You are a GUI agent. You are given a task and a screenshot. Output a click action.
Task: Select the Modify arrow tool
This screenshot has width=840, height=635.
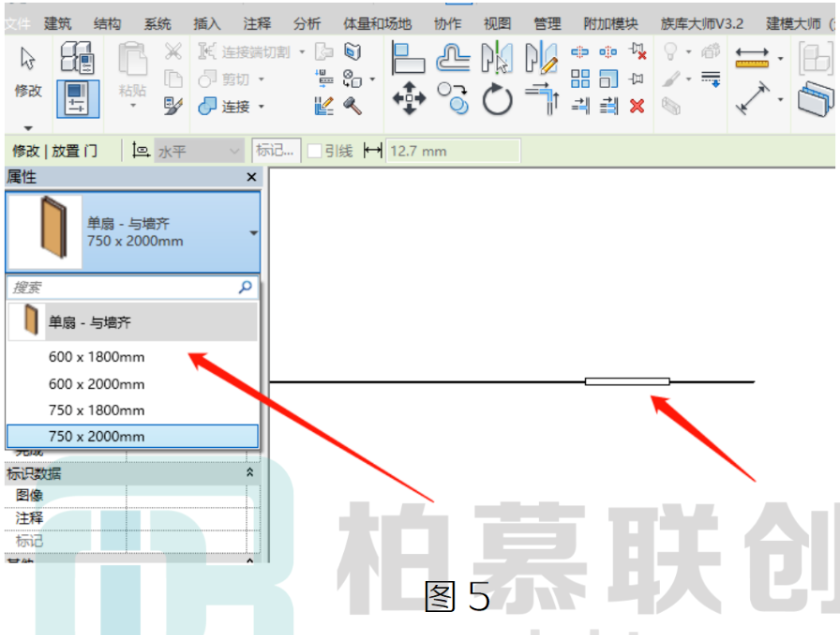click(28, 58)
